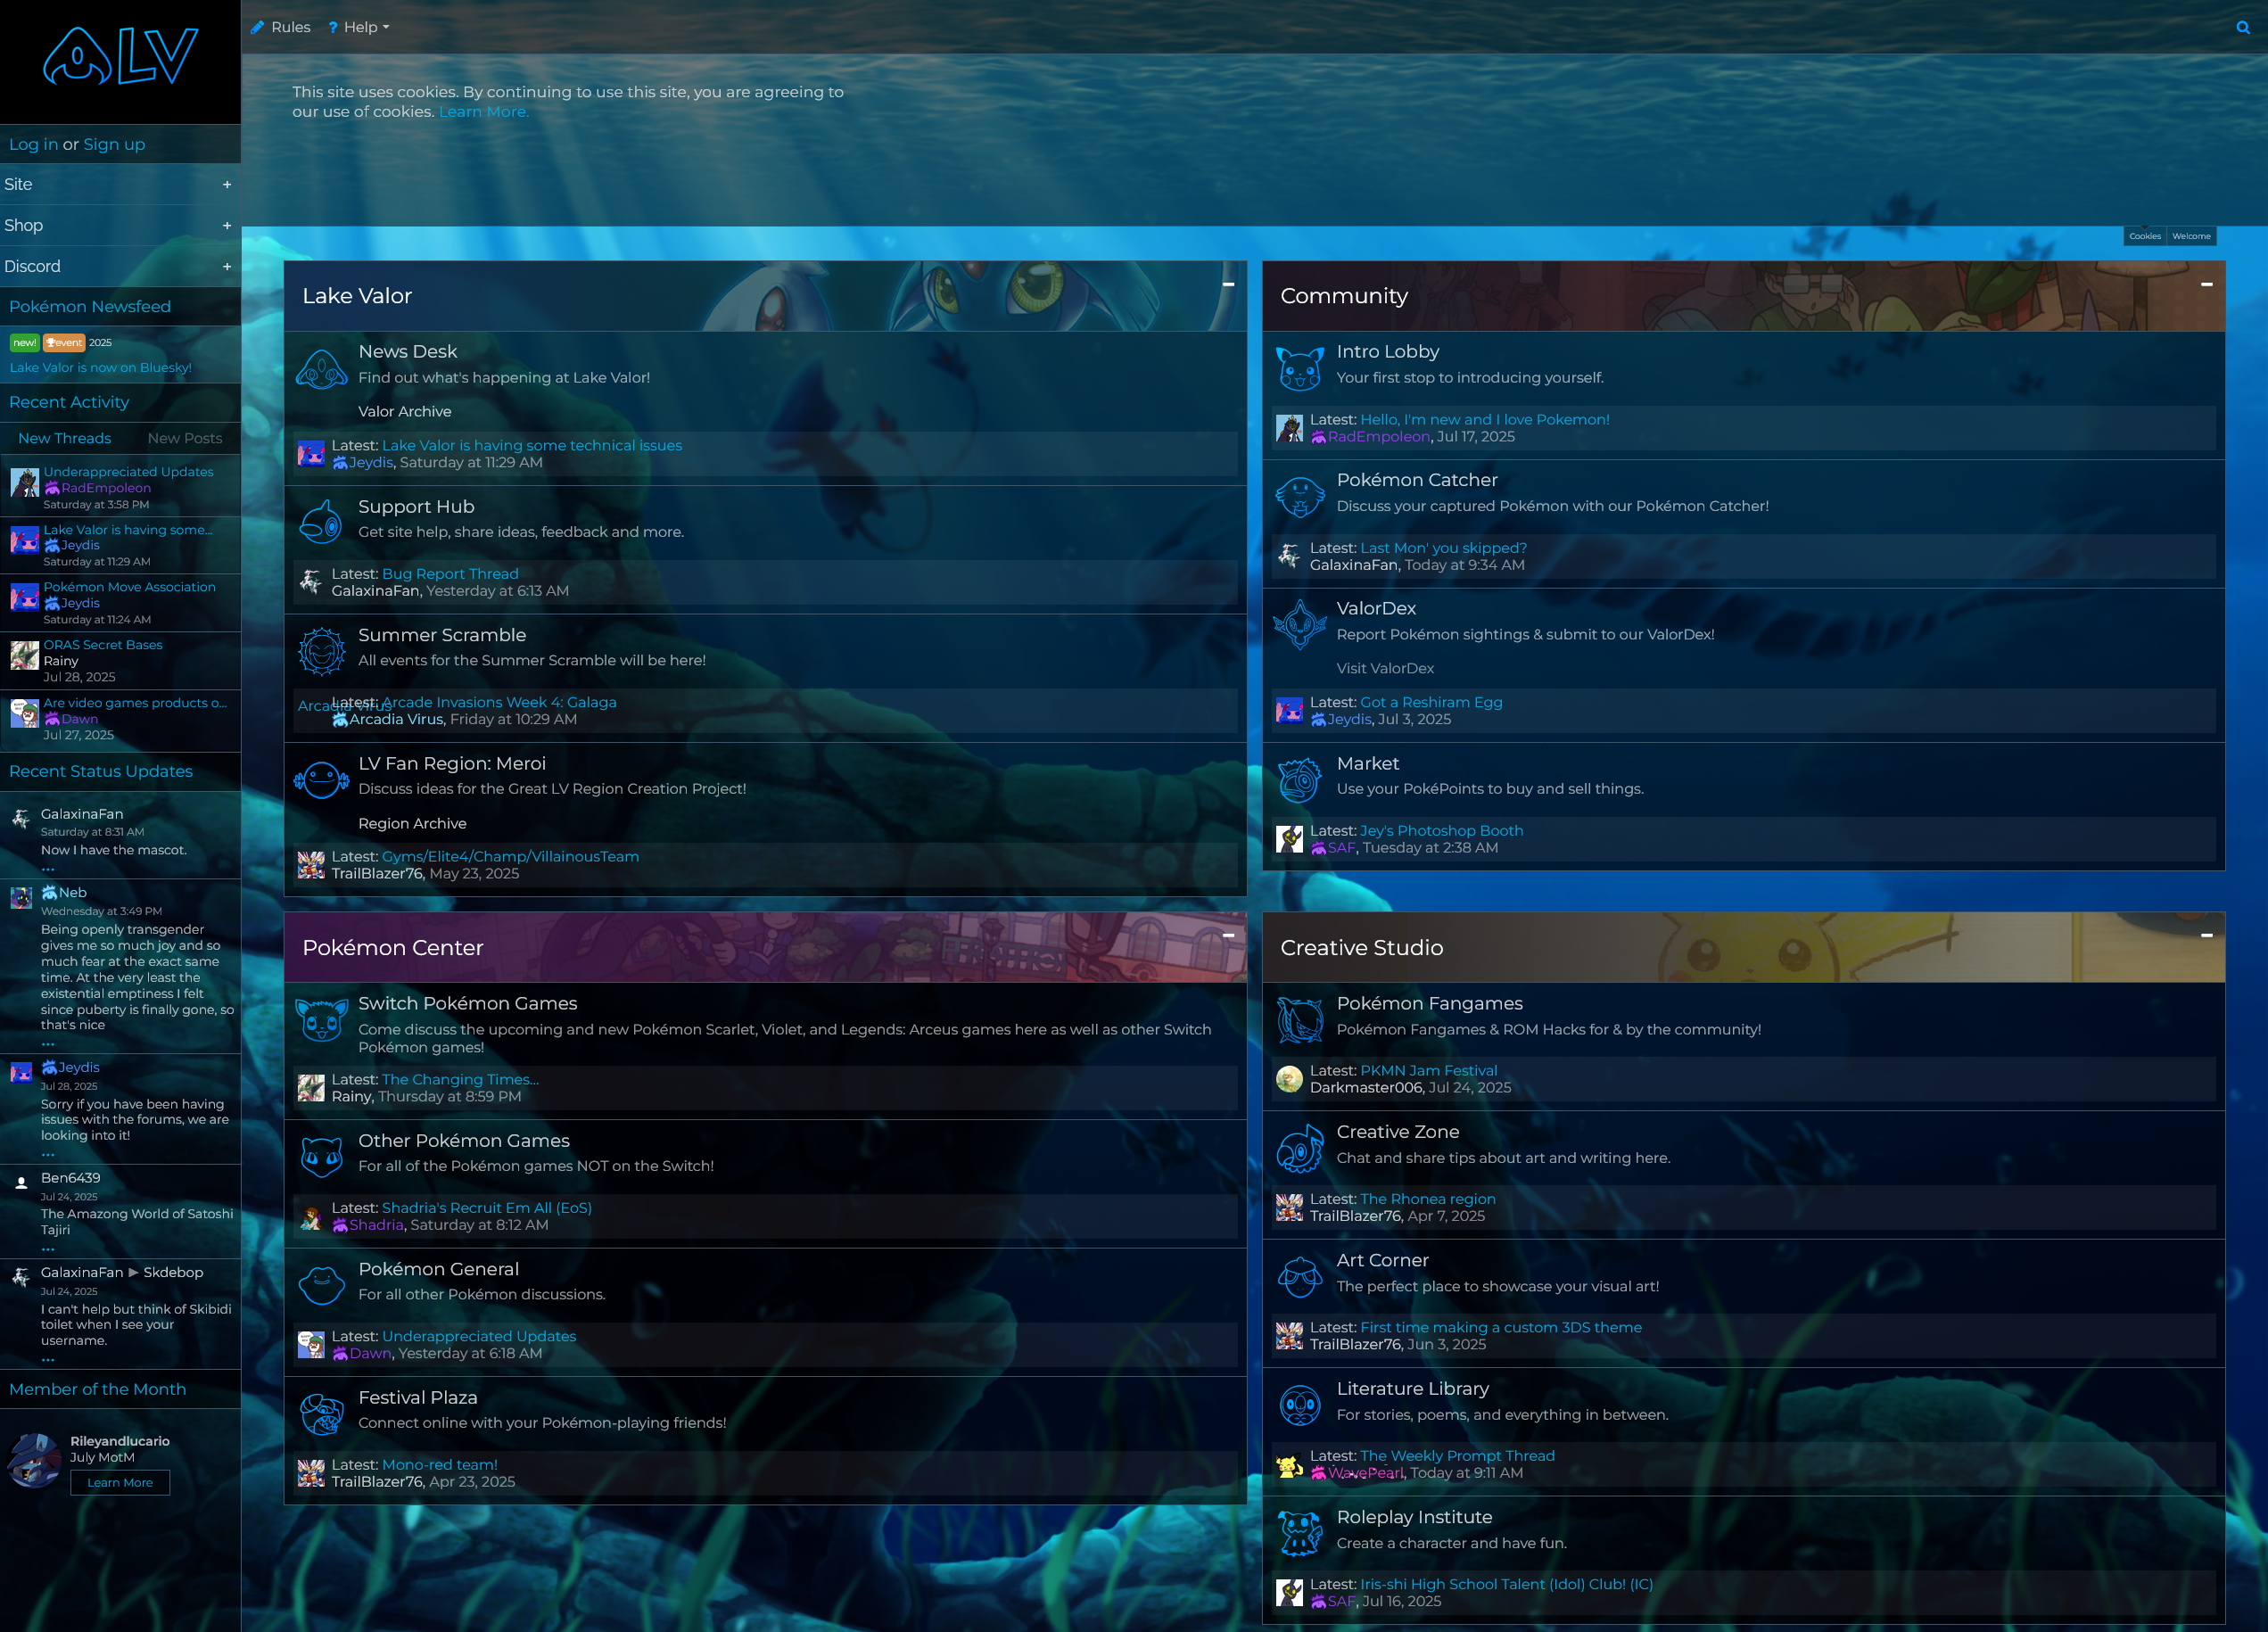Click the Festival Plaza forum icon
Image resolution: width=2268 pixels, height=1632 pixels.
(321, 1414)
